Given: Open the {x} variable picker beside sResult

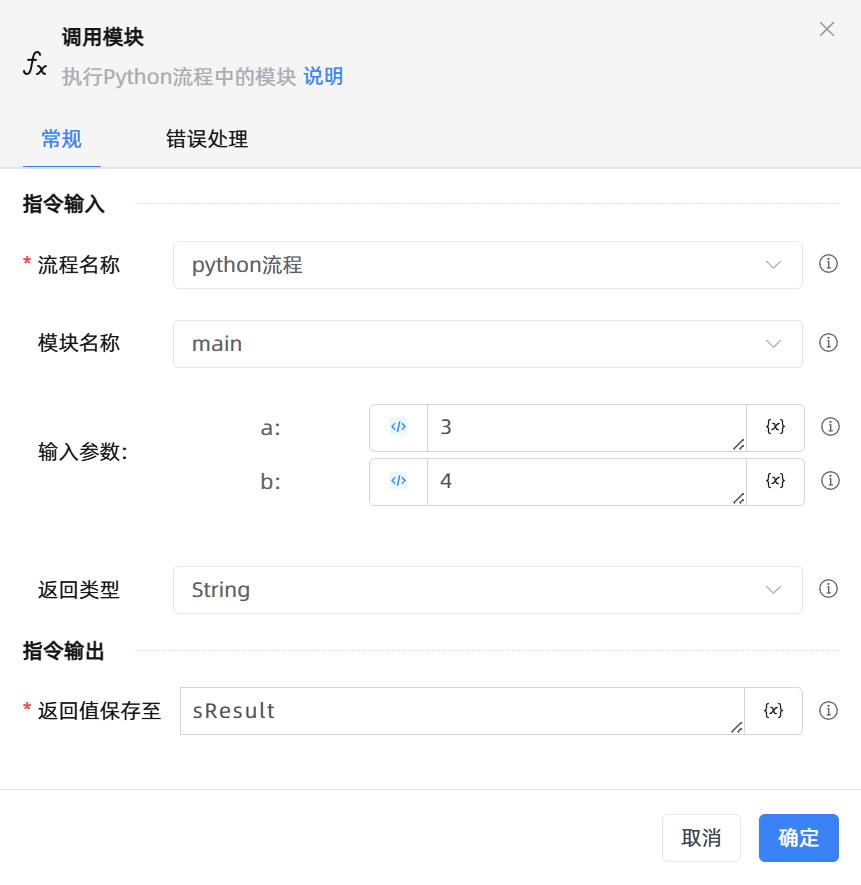Looking at the screenshot, I should [x=774, y=711].
